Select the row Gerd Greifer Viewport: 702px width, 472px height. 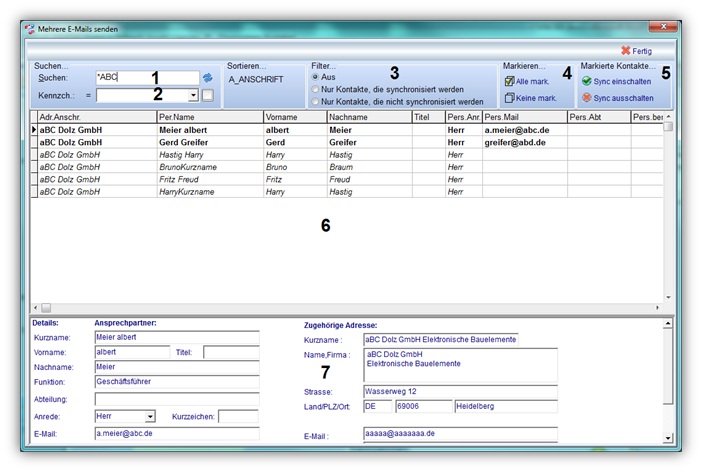347,142
